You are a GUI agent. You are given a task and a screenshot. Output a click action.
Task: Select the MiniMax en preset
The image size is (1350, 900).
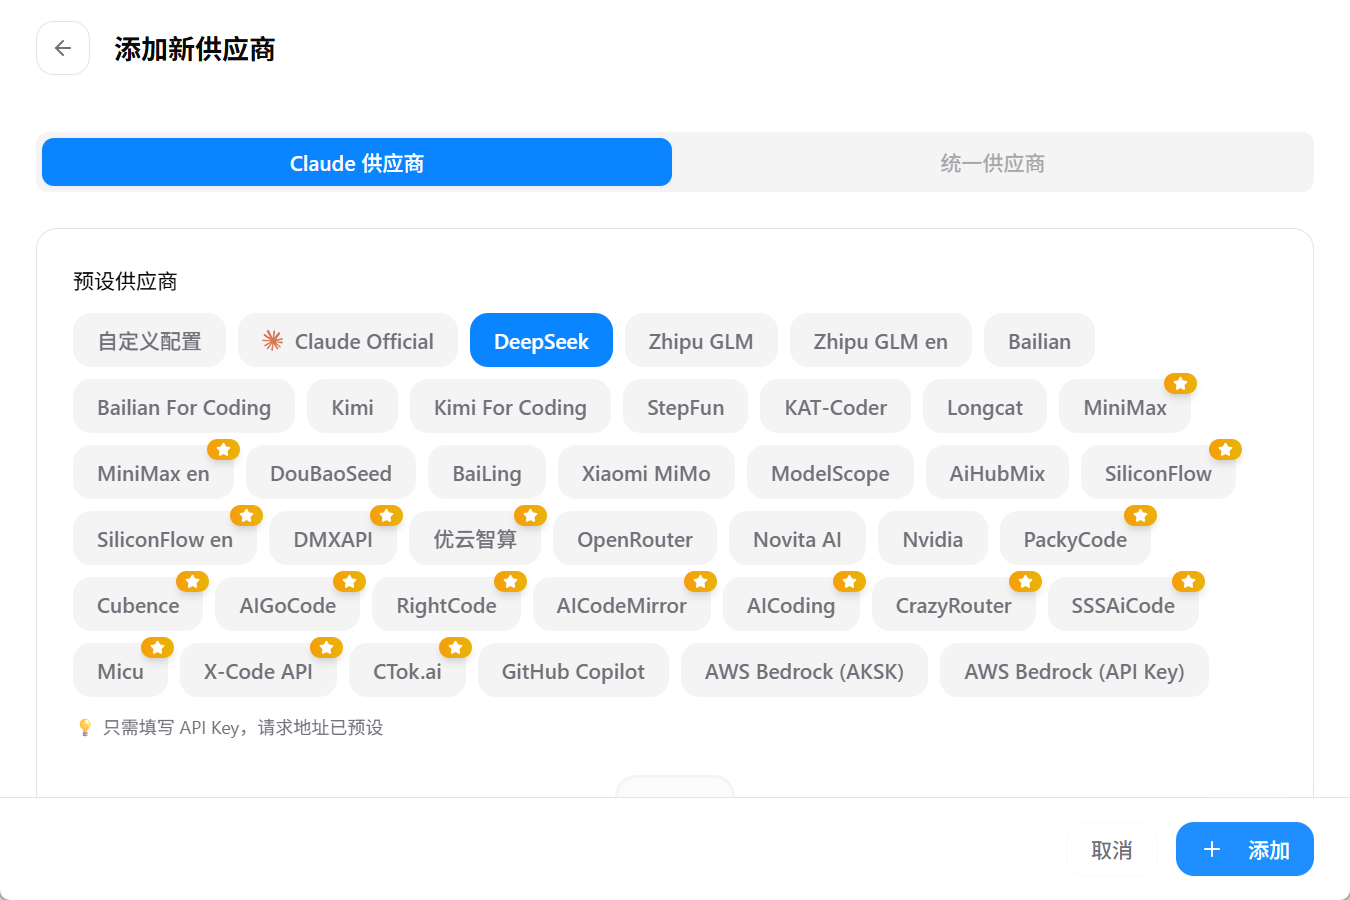click(x=153, y=473)
